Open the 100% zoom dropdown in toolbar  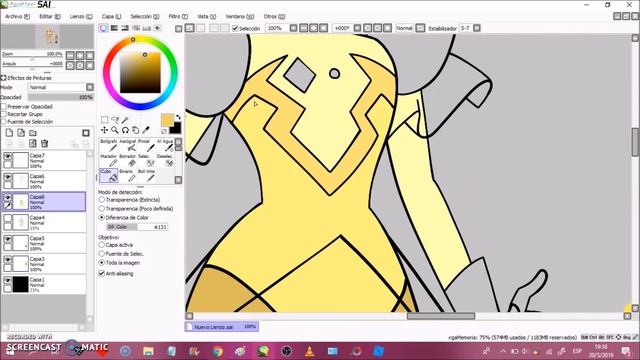tap(293, 28)
